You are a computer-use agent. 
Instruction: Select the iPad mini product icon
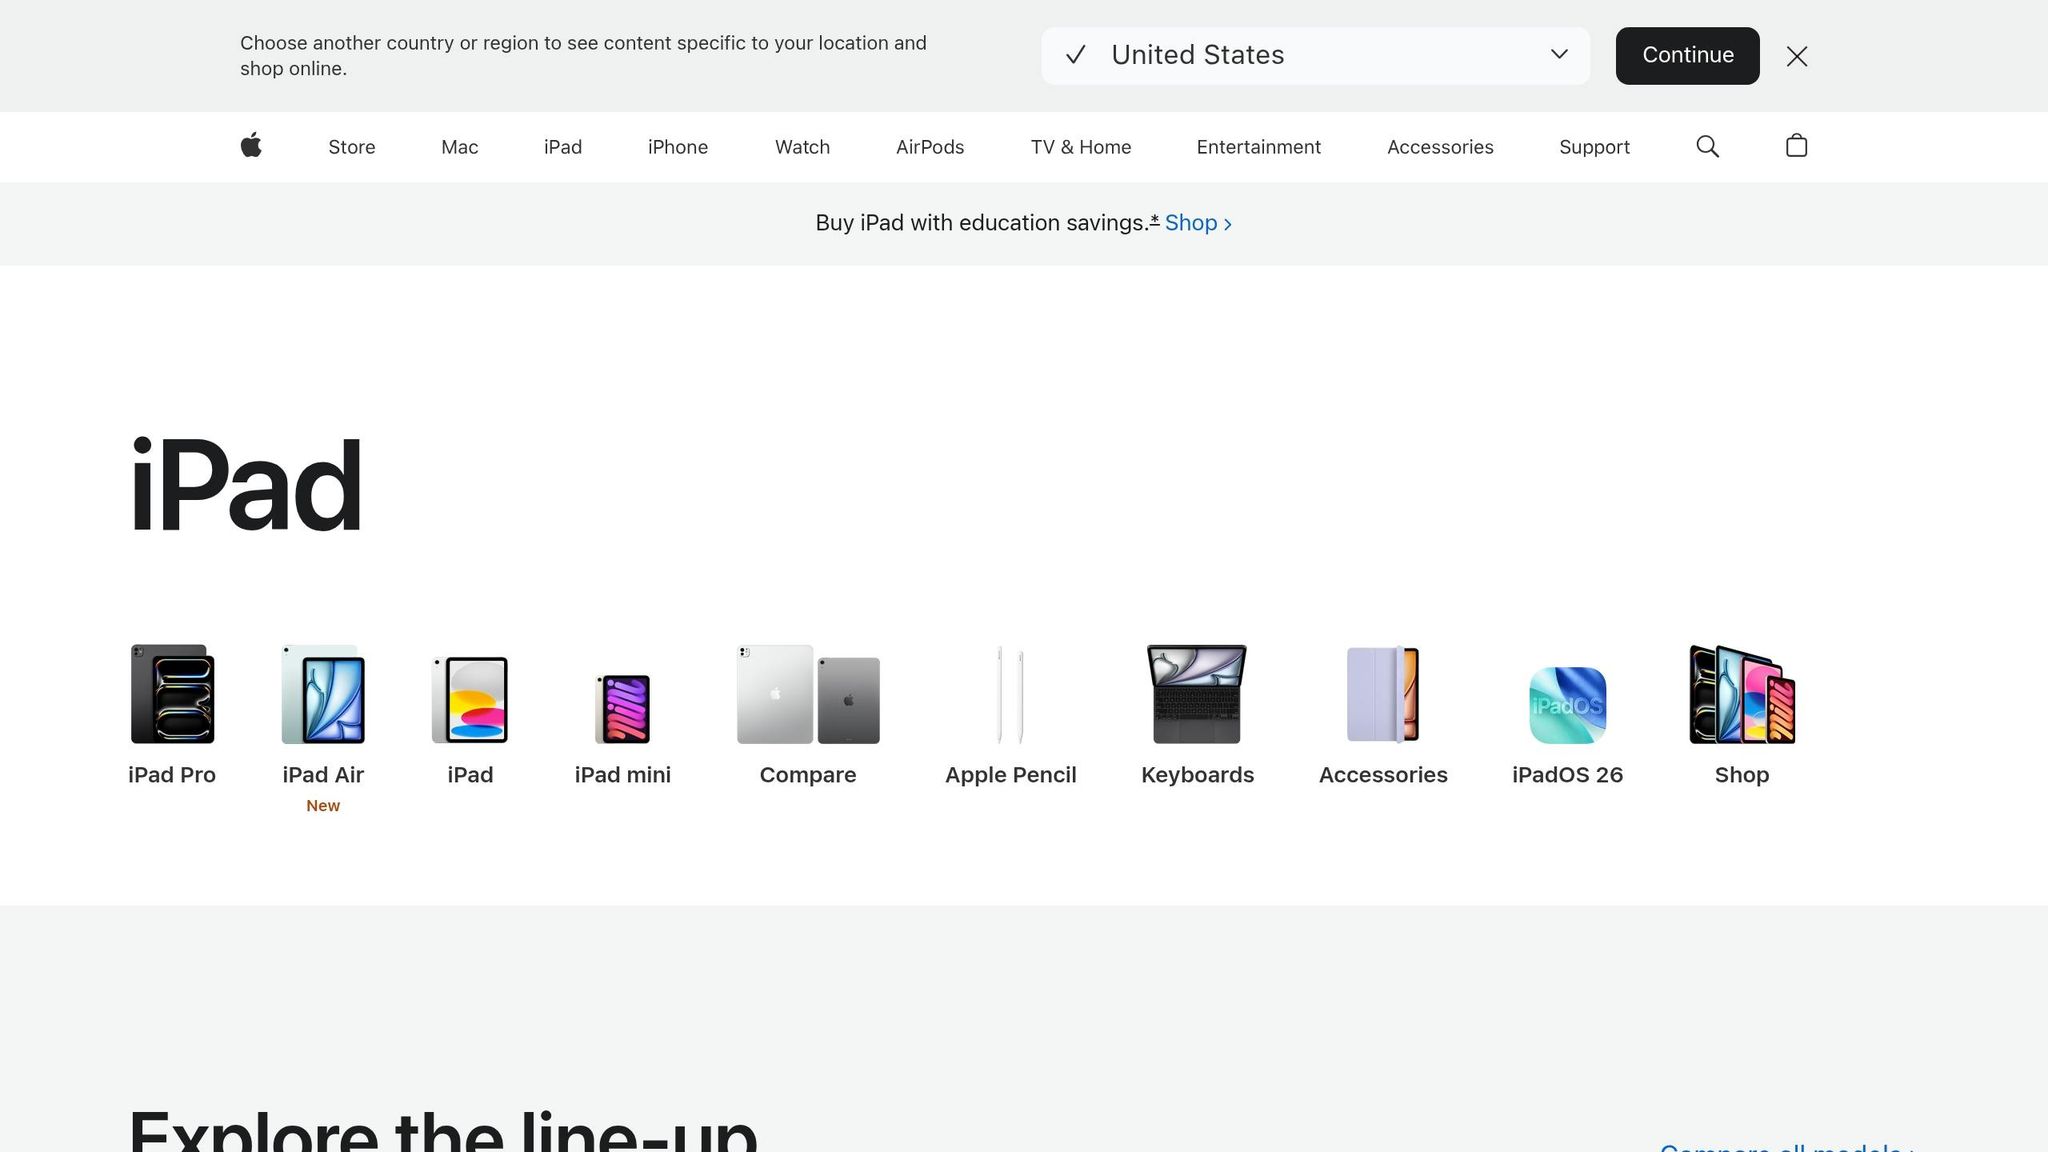coord(623,709)
